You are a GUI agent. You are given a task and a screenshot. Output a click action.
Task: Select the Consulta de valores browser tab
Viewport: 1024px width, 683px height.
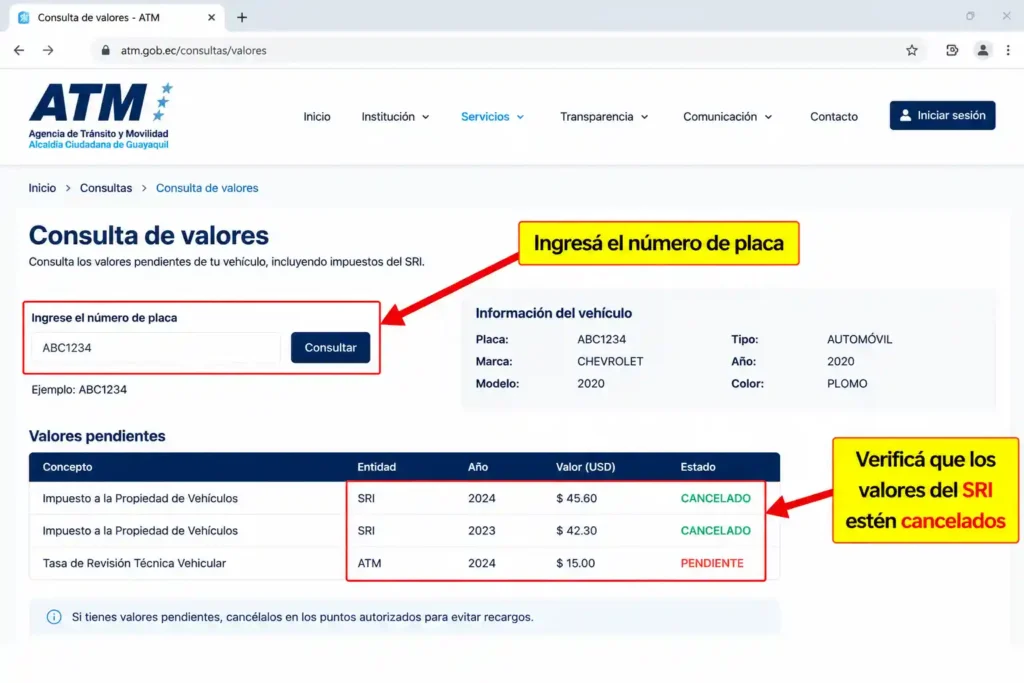tap(117, 18)
